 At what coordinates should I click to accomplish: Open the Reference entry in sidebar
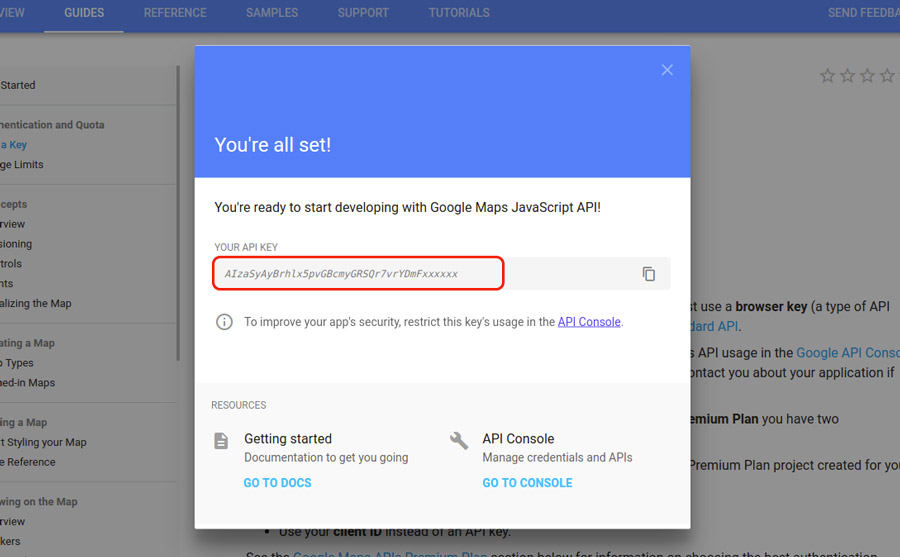[x=28, y=462]
